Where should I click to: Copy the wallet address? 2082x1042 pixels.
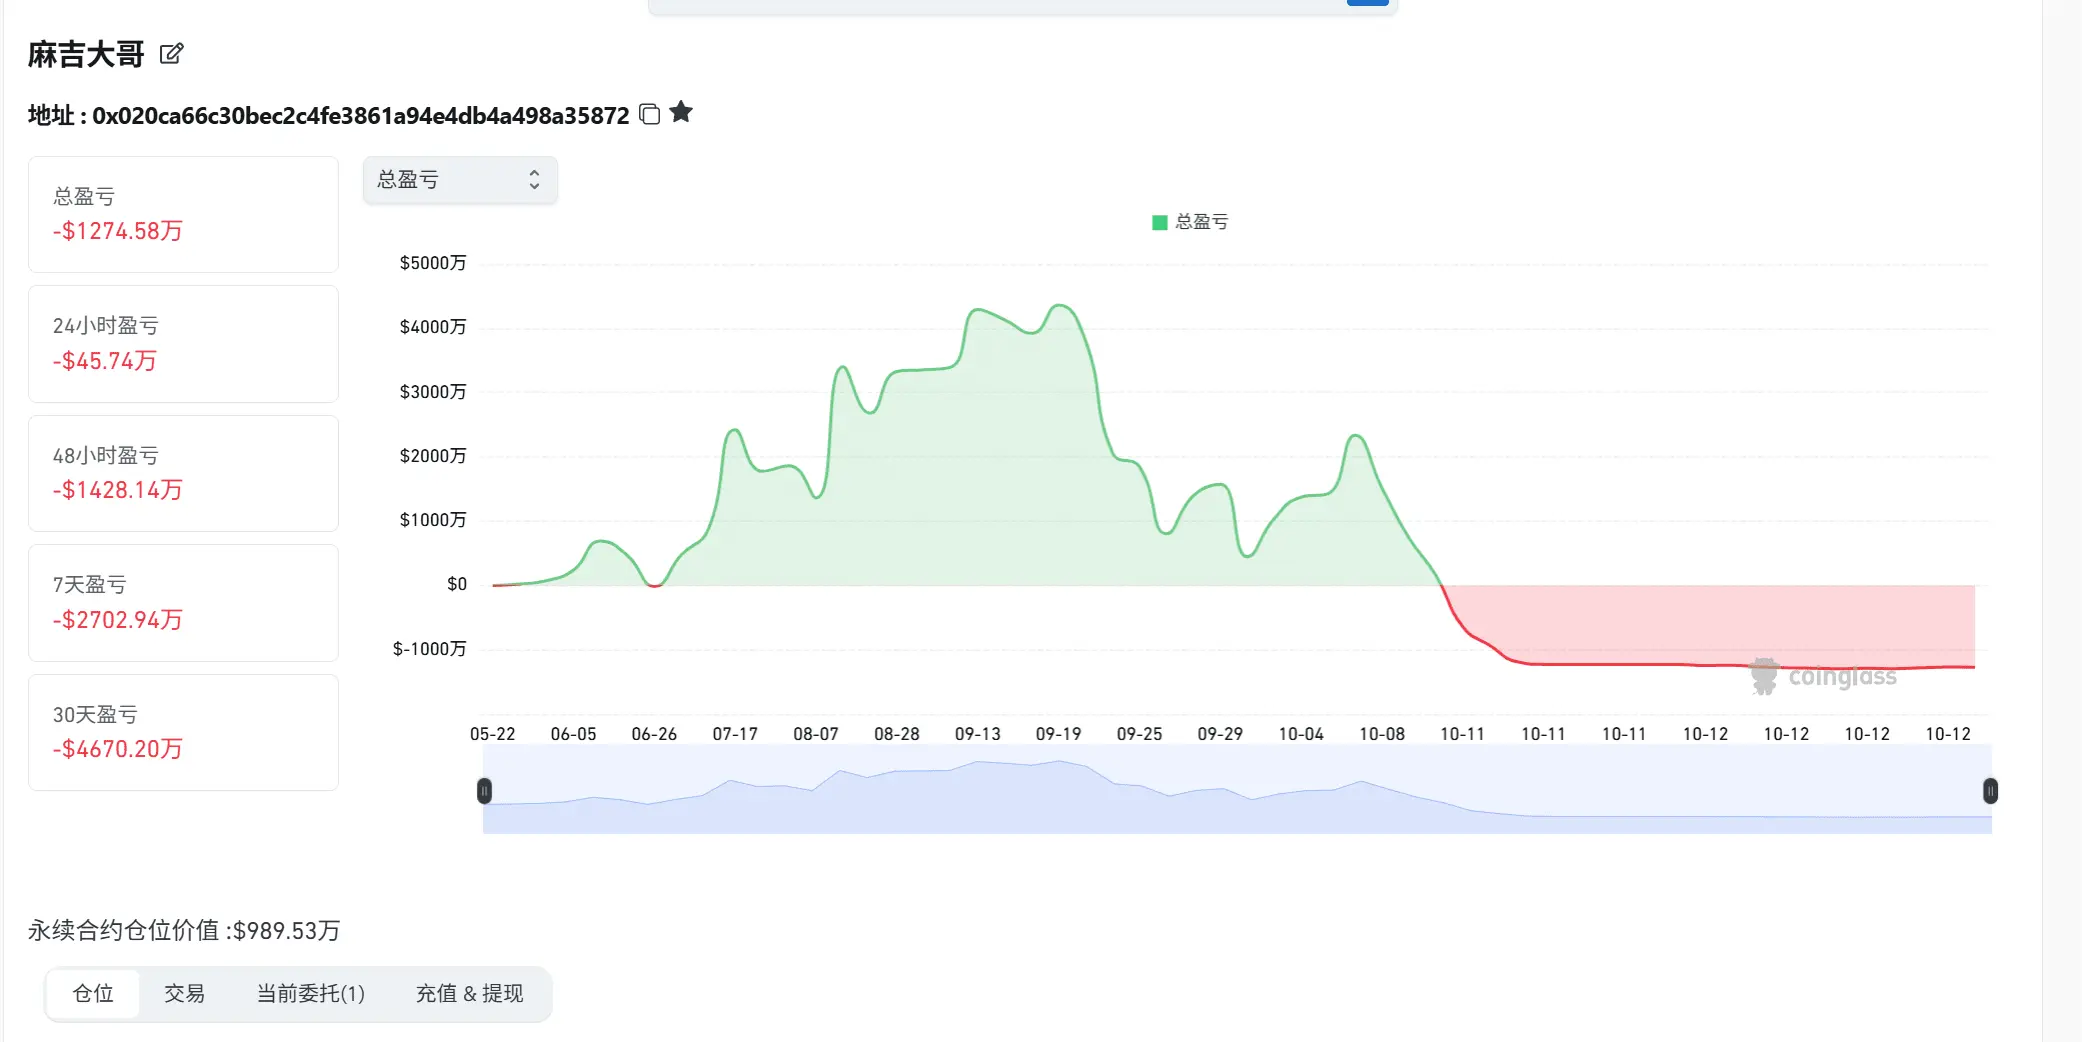pyautogui.click(x=649, y=114)
